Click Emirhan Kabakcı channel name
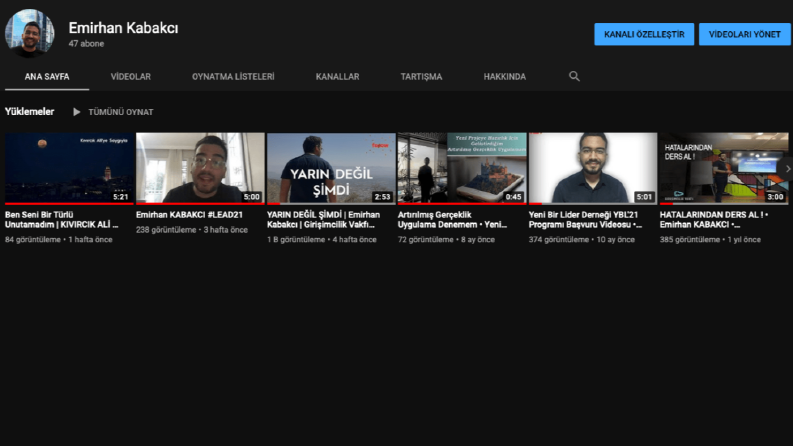The height and width of the screenshot is (446, 793). coord(123,28)
